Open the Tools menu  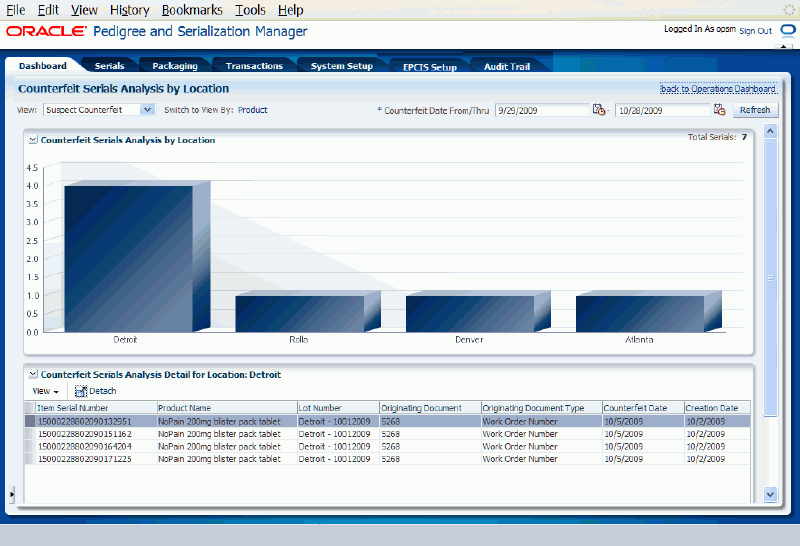[x=250, y=10]
